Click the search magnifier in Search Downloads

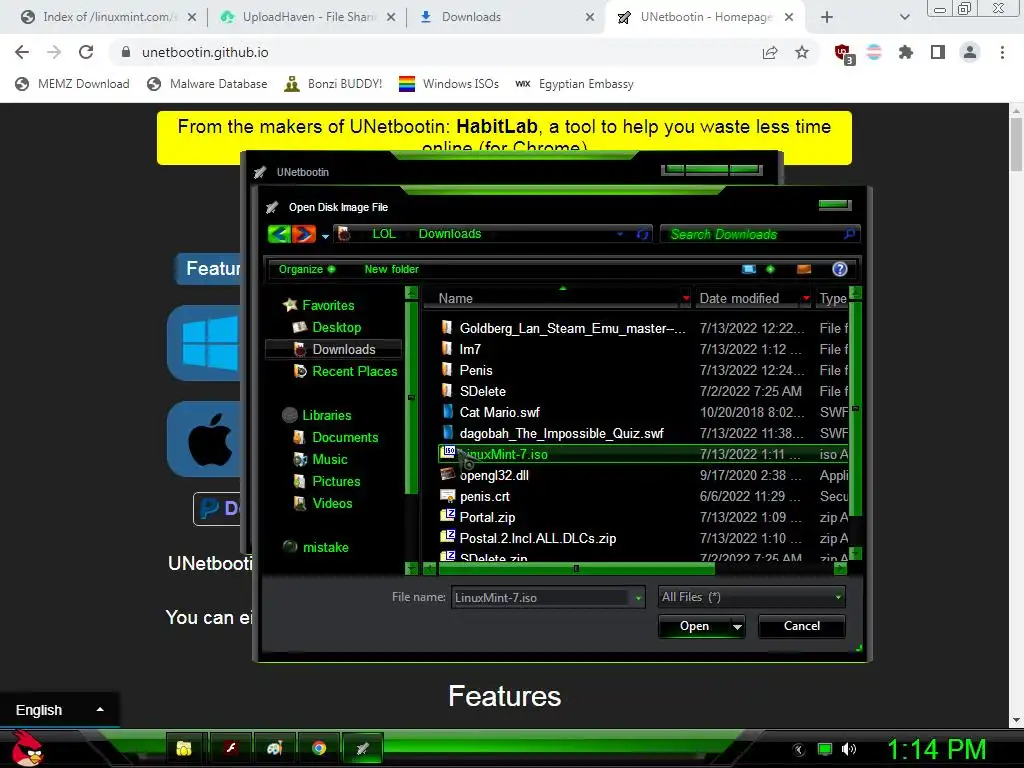(849, 234)
